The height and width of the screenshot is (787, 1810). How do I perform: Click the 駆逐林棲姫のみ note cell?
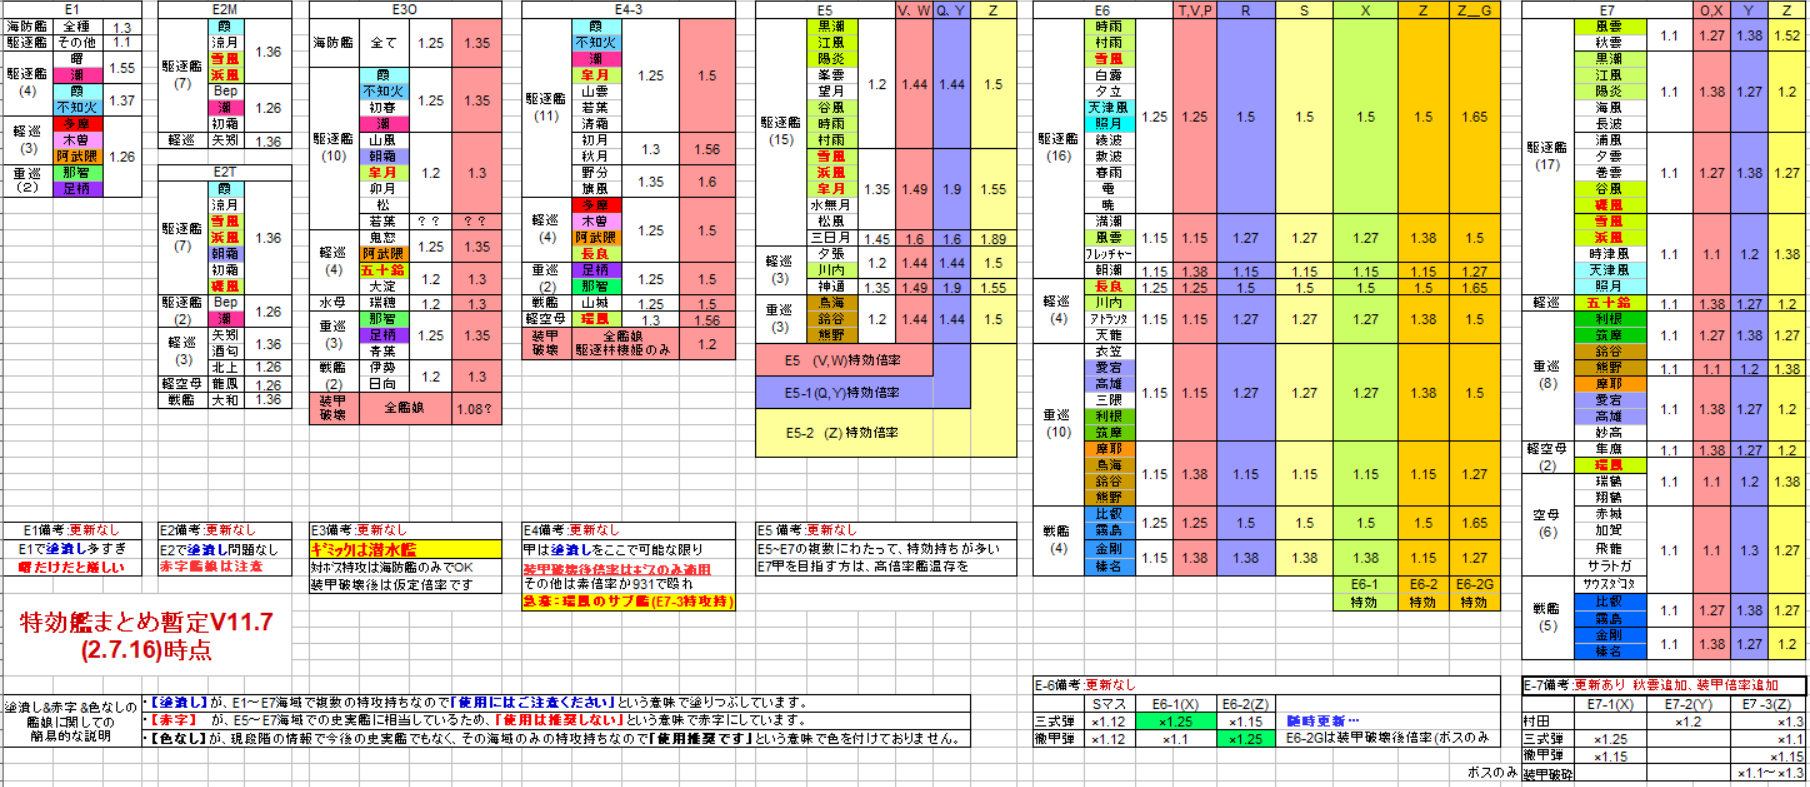tap(623, 351)
